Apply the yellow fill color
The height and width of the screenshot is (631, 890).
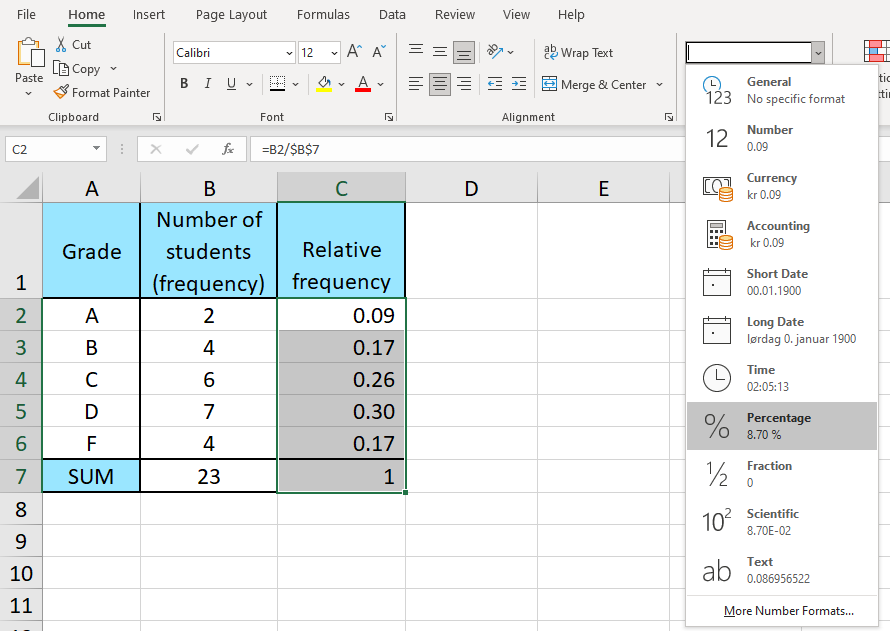coord(324,84)
